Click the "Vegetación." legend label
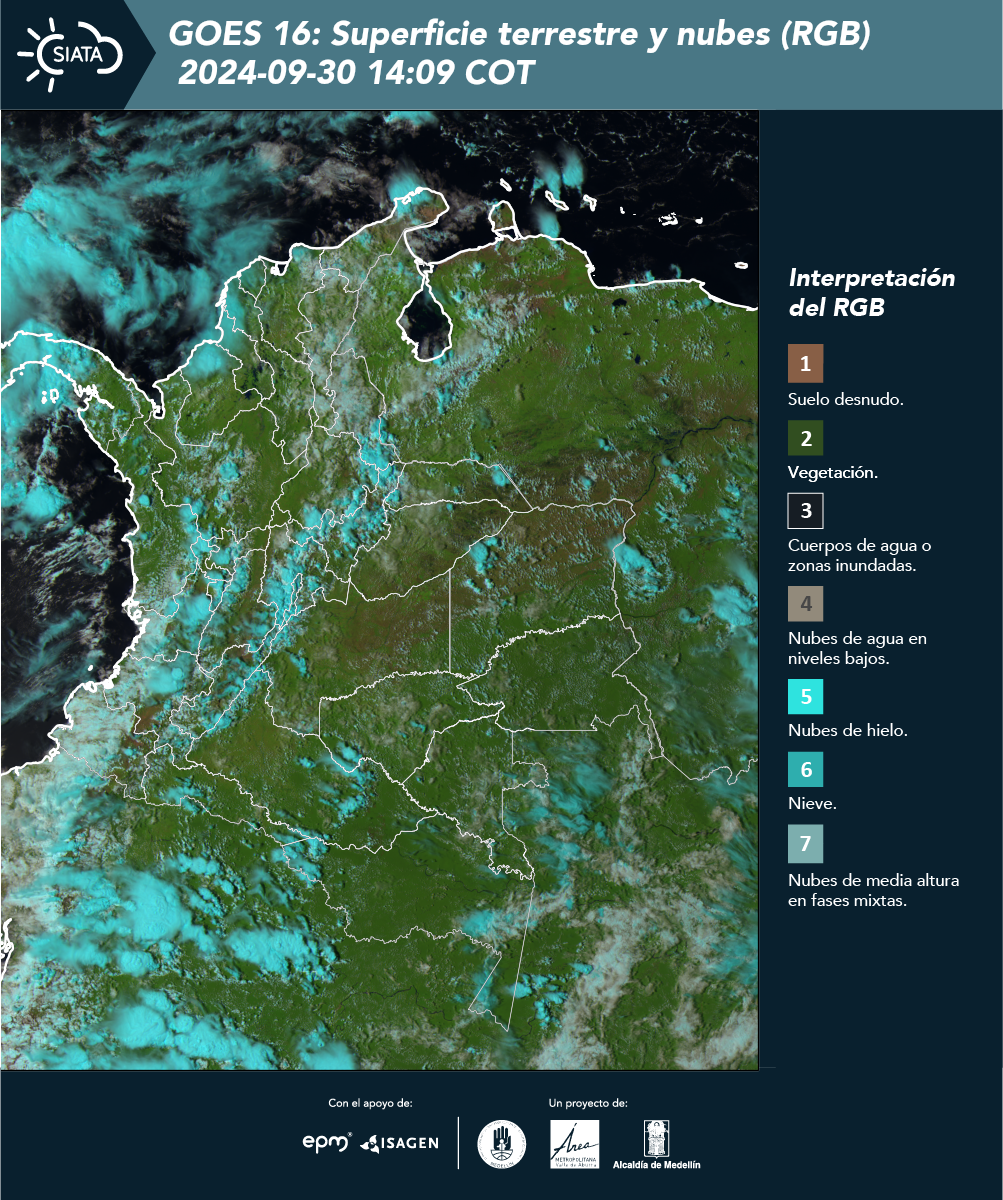Viewport: 1003px width, 1200px height. click(x=833, y=473)
